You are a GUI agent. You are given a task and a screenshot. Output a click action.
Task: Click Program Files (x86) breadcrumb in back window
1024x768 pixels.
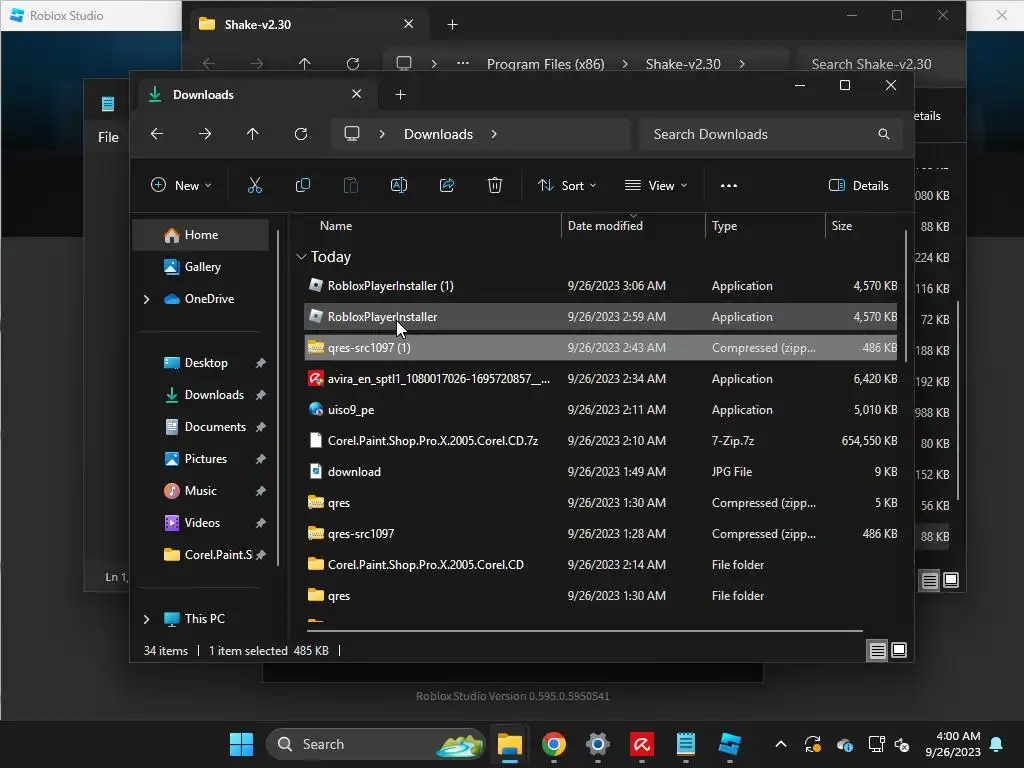545,64
